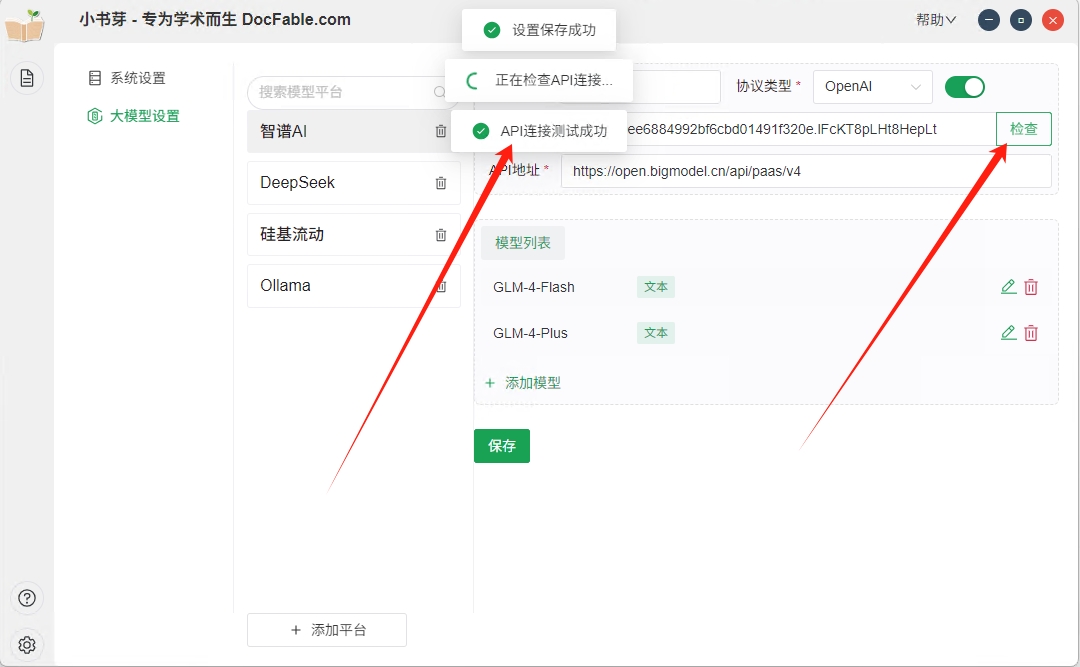Open the 协议类型 OpenAI dropdown
The height and width of the screenshot is (667, 1080).
[872, 87]
